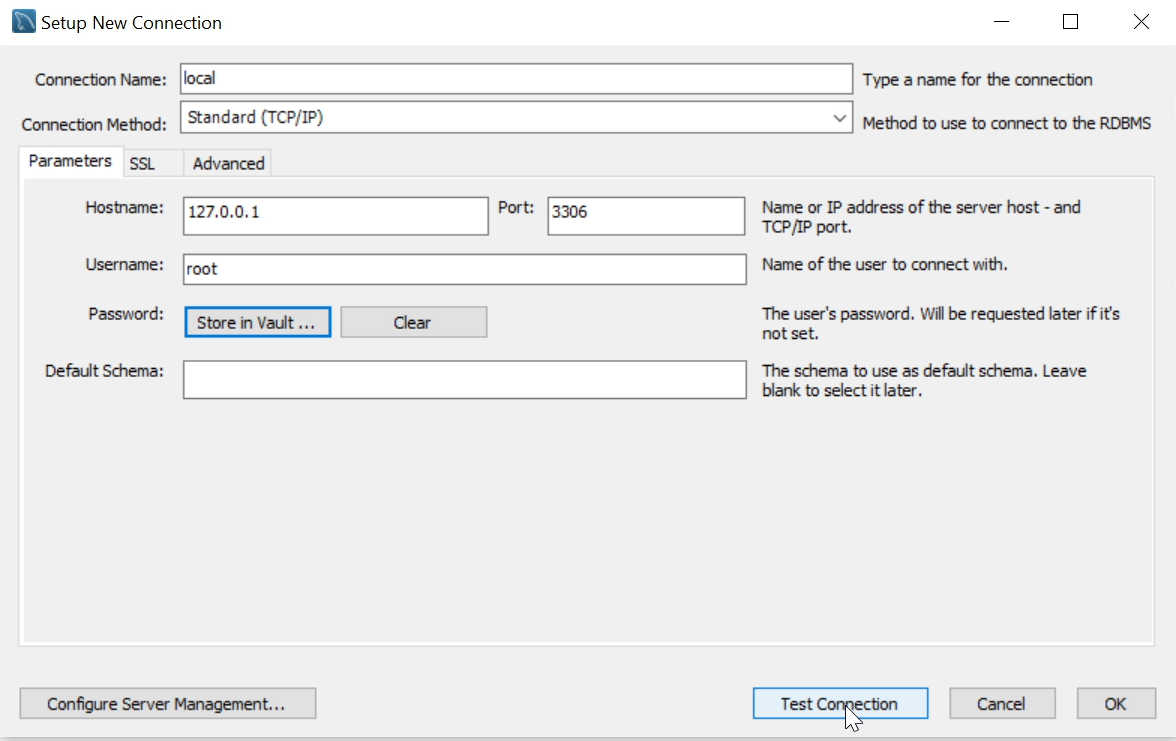The image size is (1176, 741).
Task: Clear the stored password
Action: point(413,322)
